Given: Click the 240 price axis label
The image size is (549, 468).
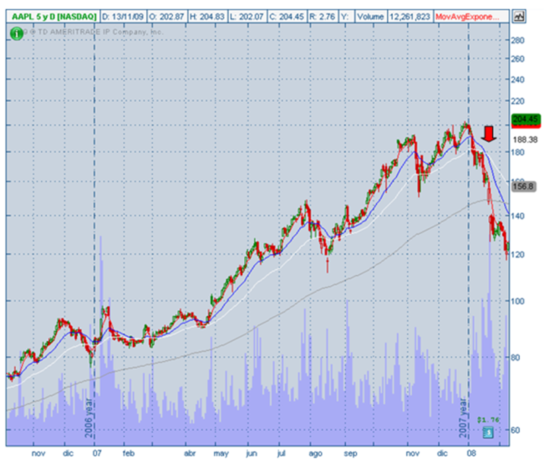Looking at the screenshot, I should point(517,80).
